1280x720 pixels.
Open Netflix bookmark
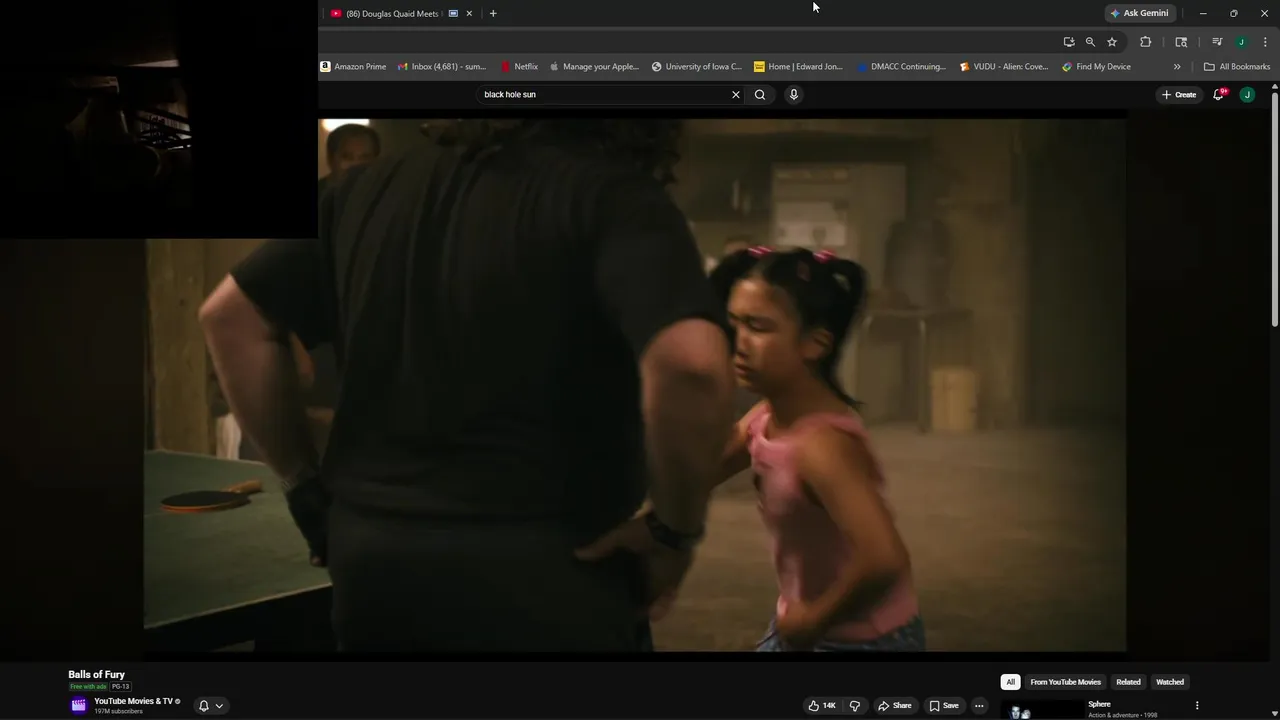519,67
